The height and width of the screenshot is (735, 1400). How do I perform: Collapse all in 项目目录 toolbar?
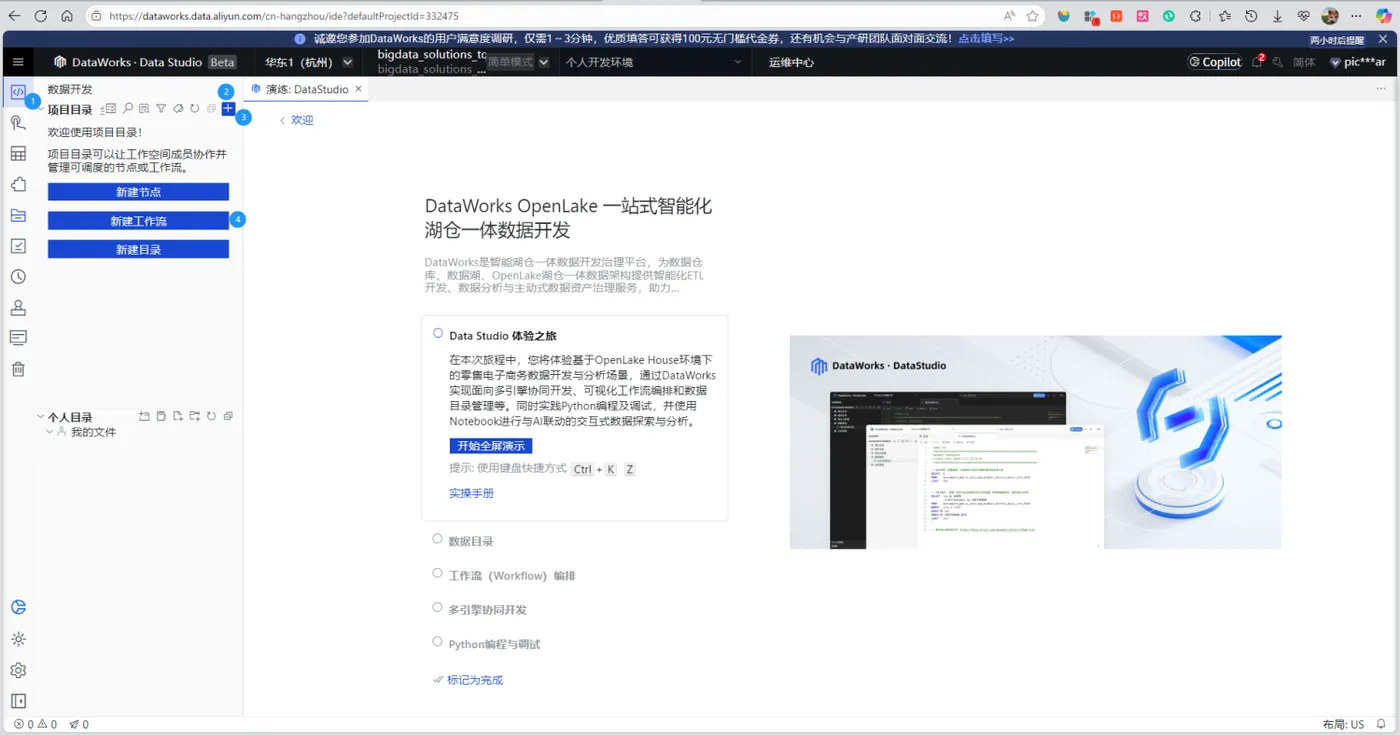[x=211, y=109]
